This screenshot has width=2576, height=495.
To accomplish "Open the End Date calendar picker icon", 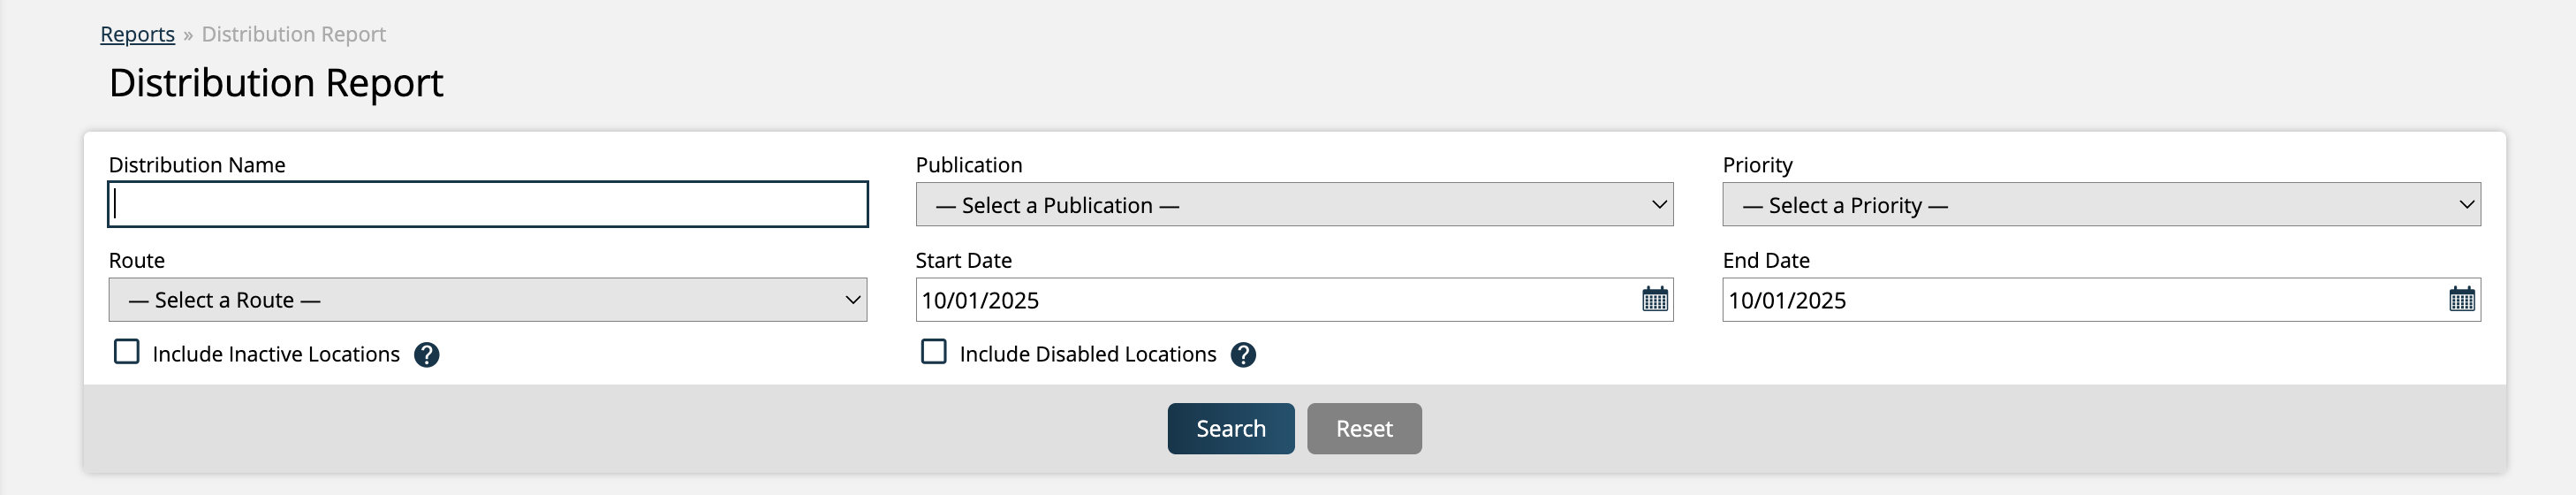I will click(x=2462, y=299).
